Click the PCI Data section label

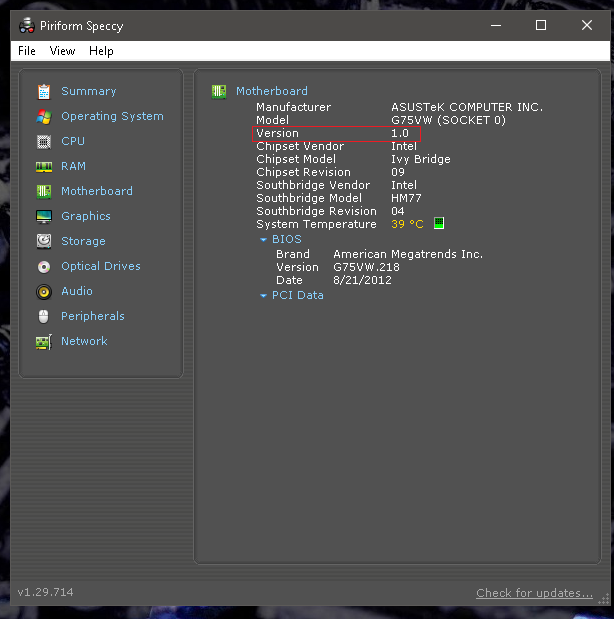[298, 295]
